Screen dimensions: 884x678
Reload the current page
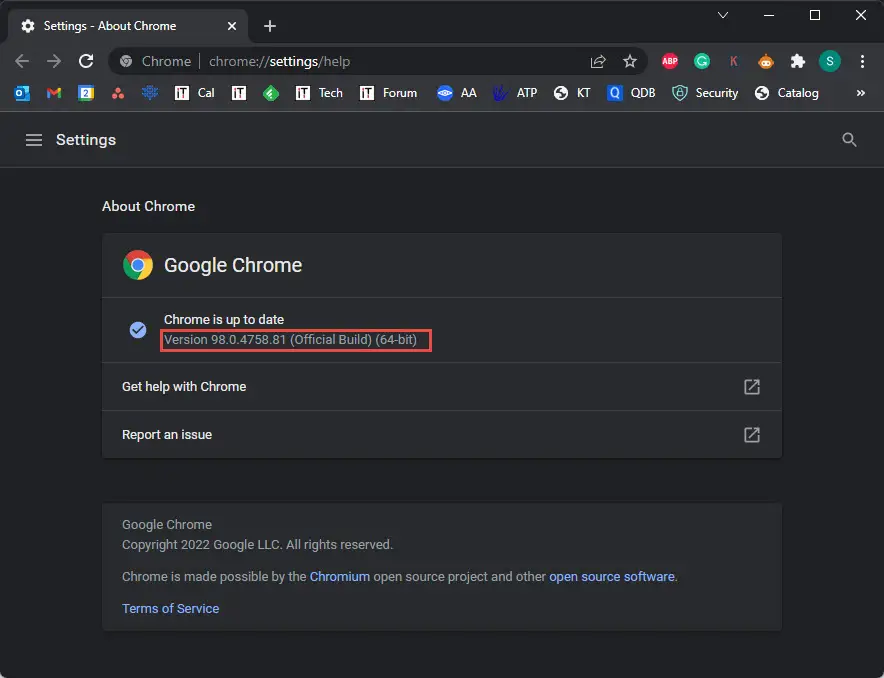point(86,61)
